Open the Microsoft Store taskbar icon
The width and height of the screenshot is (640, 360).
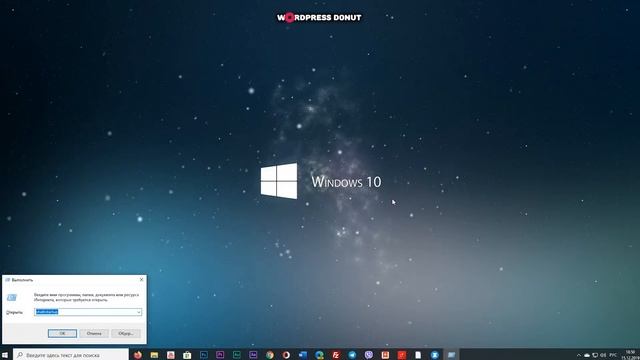click(x=187, y=355)
